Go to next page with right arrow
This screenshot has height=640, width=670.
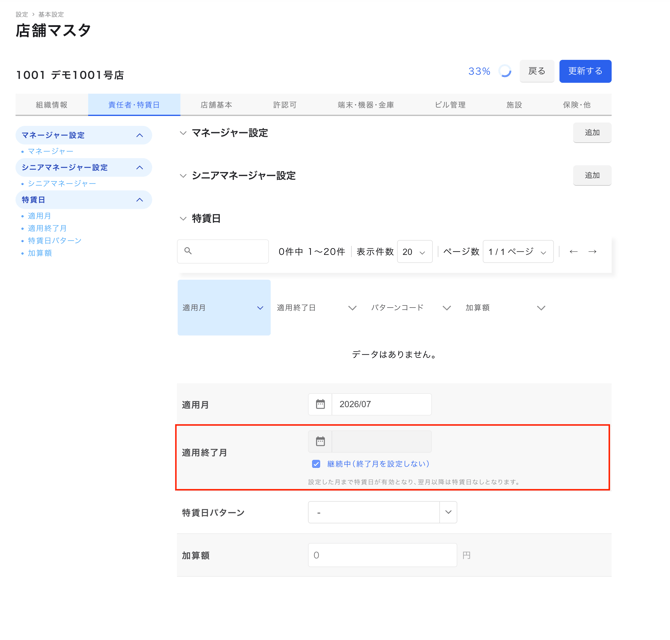592,252
